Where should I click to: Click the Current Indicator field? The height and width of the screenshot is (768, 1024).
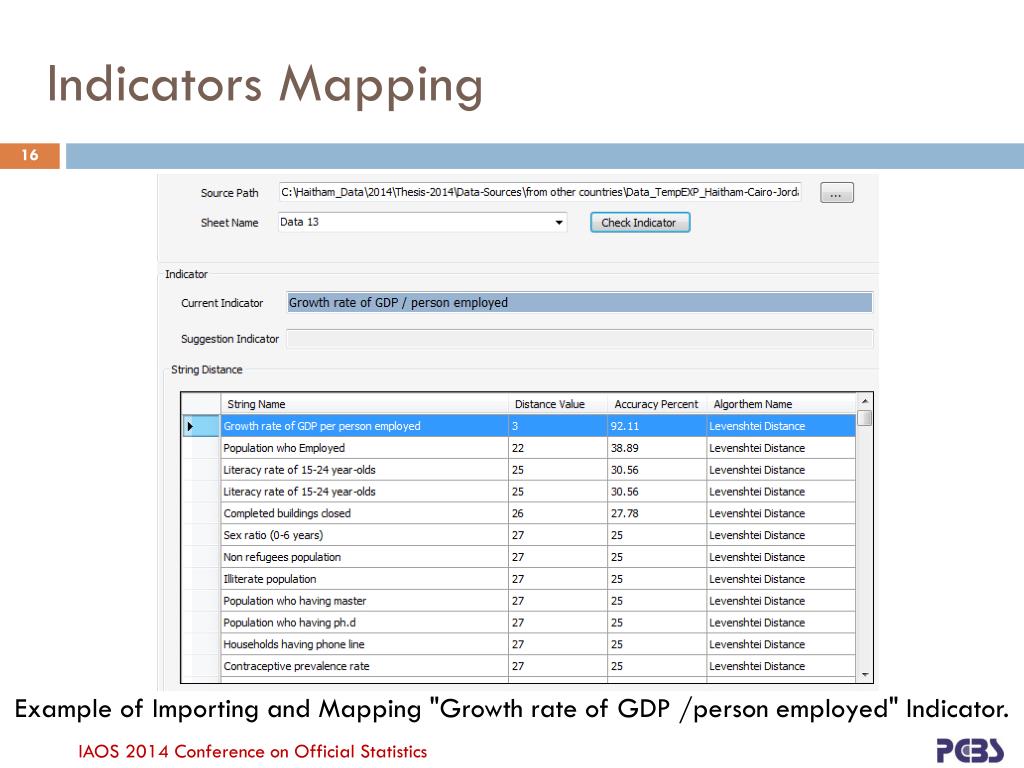(579, 302)
